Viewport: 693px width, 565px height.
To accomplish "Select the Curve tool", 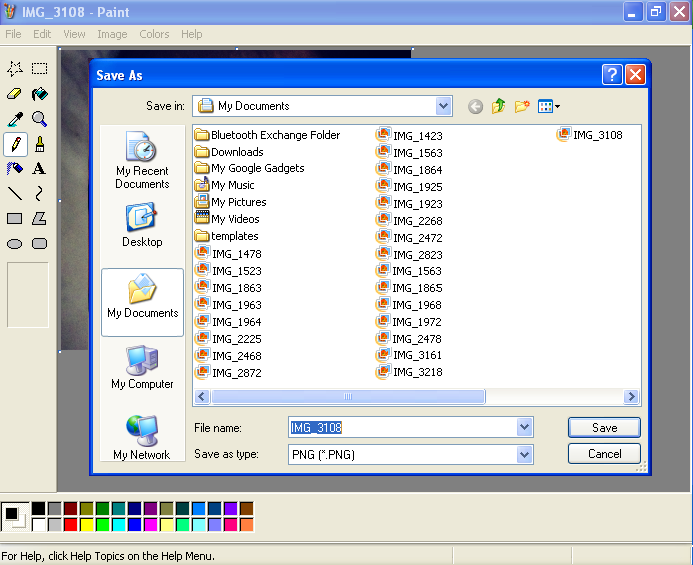I will [x=39, y=194].
